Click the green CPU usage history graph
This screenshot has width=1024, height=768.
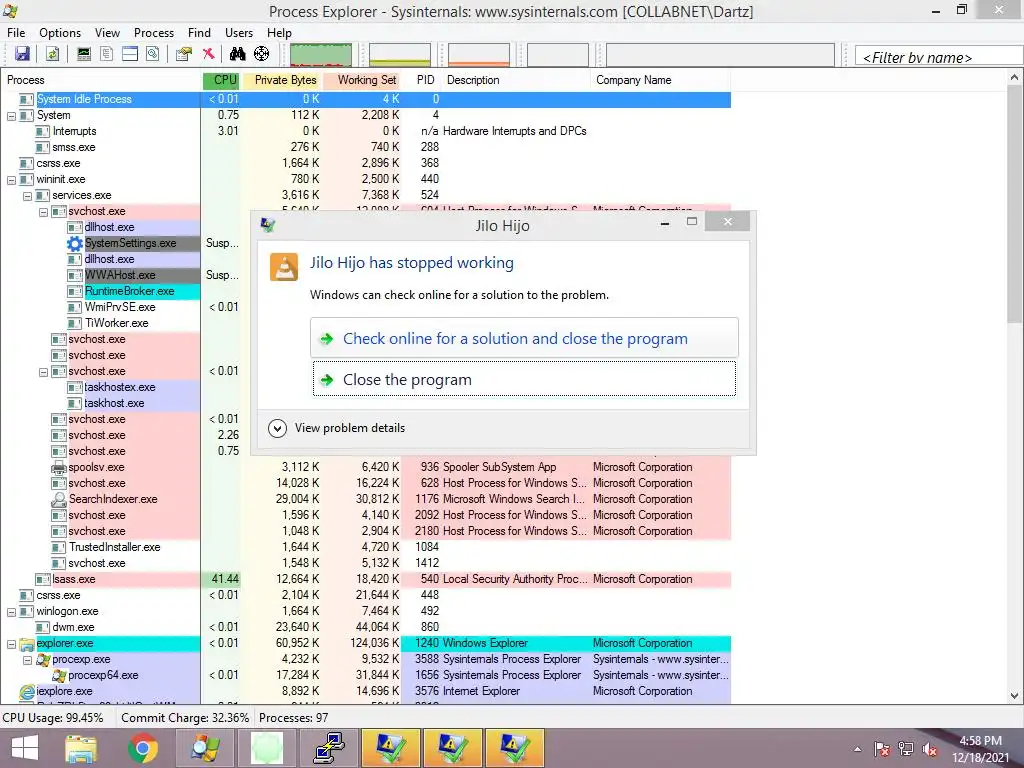321,55
